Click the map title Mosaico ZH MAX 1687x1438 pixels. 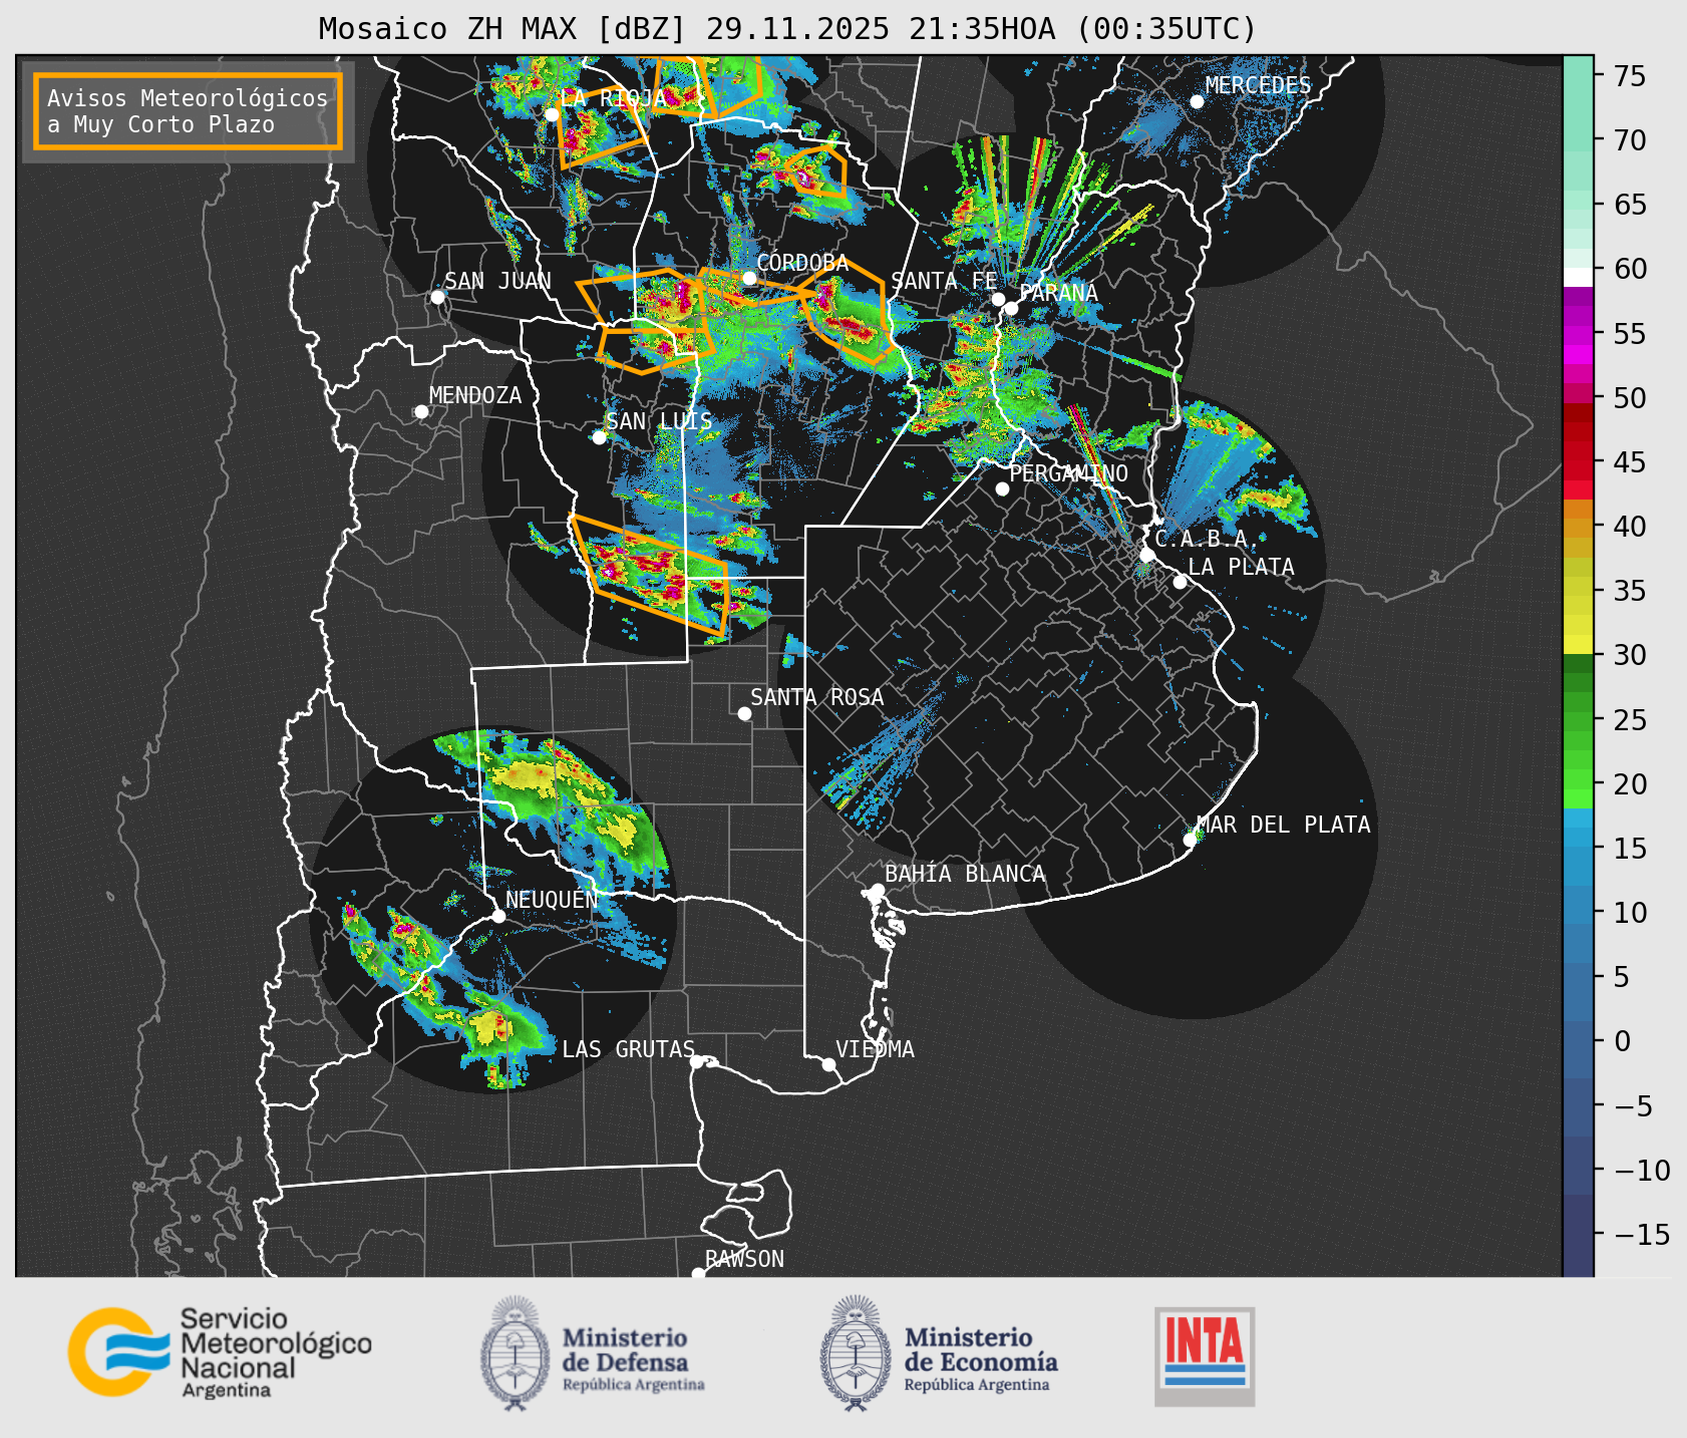[450, 29]
